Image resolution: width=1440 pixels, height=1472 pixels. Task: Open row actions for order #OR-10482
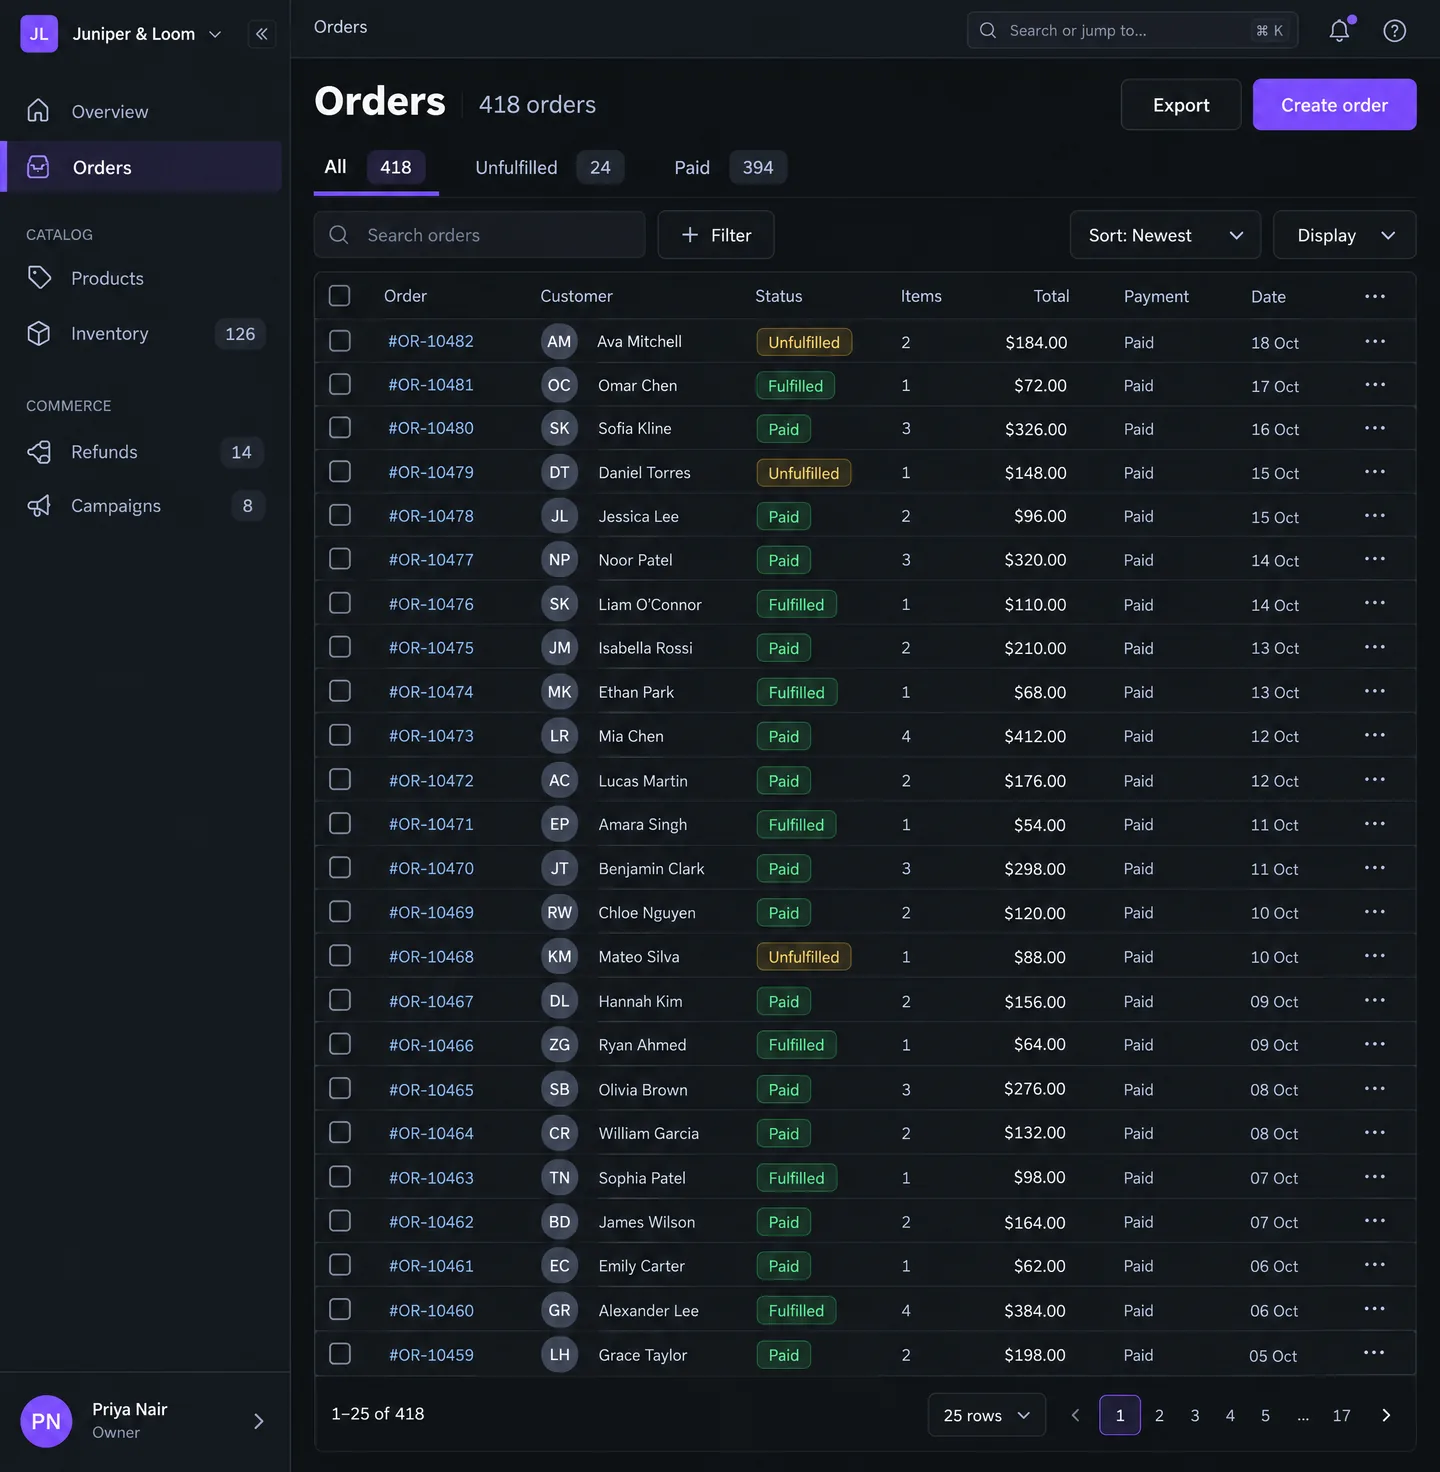pos(1375,341)
